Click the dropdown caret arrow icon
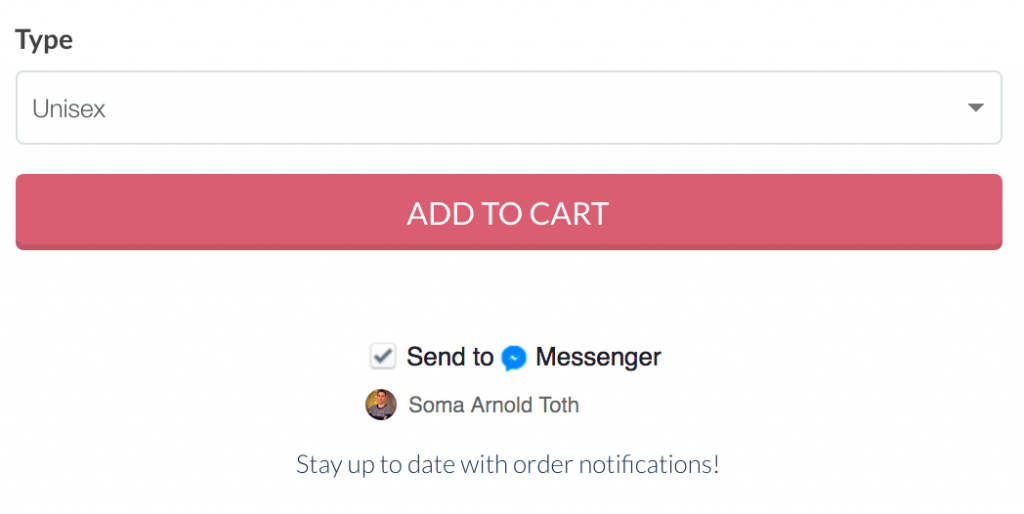The width and height of the screenshot is (1024, 514). [x=976, y=108]
